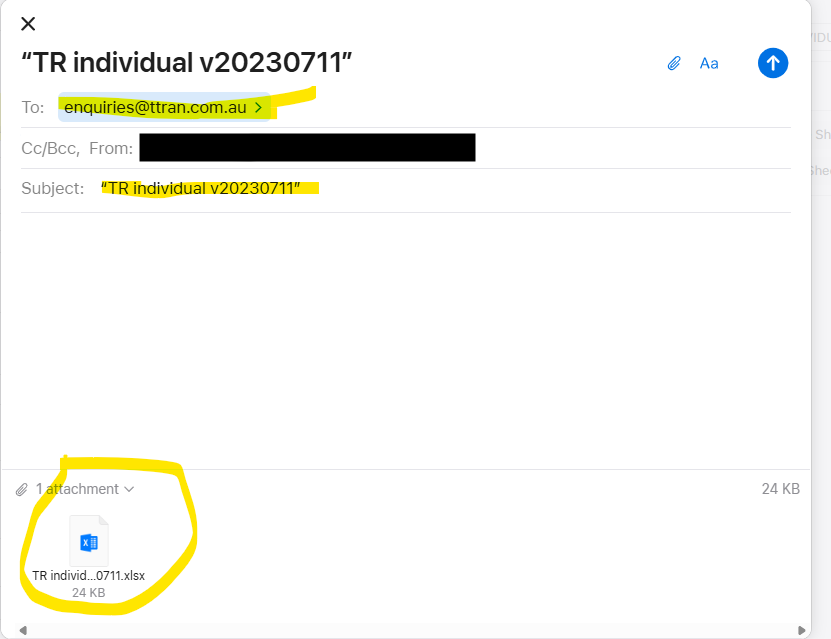831x639 pixels.
Task: Click the To: field label
Action: point(33,108)
